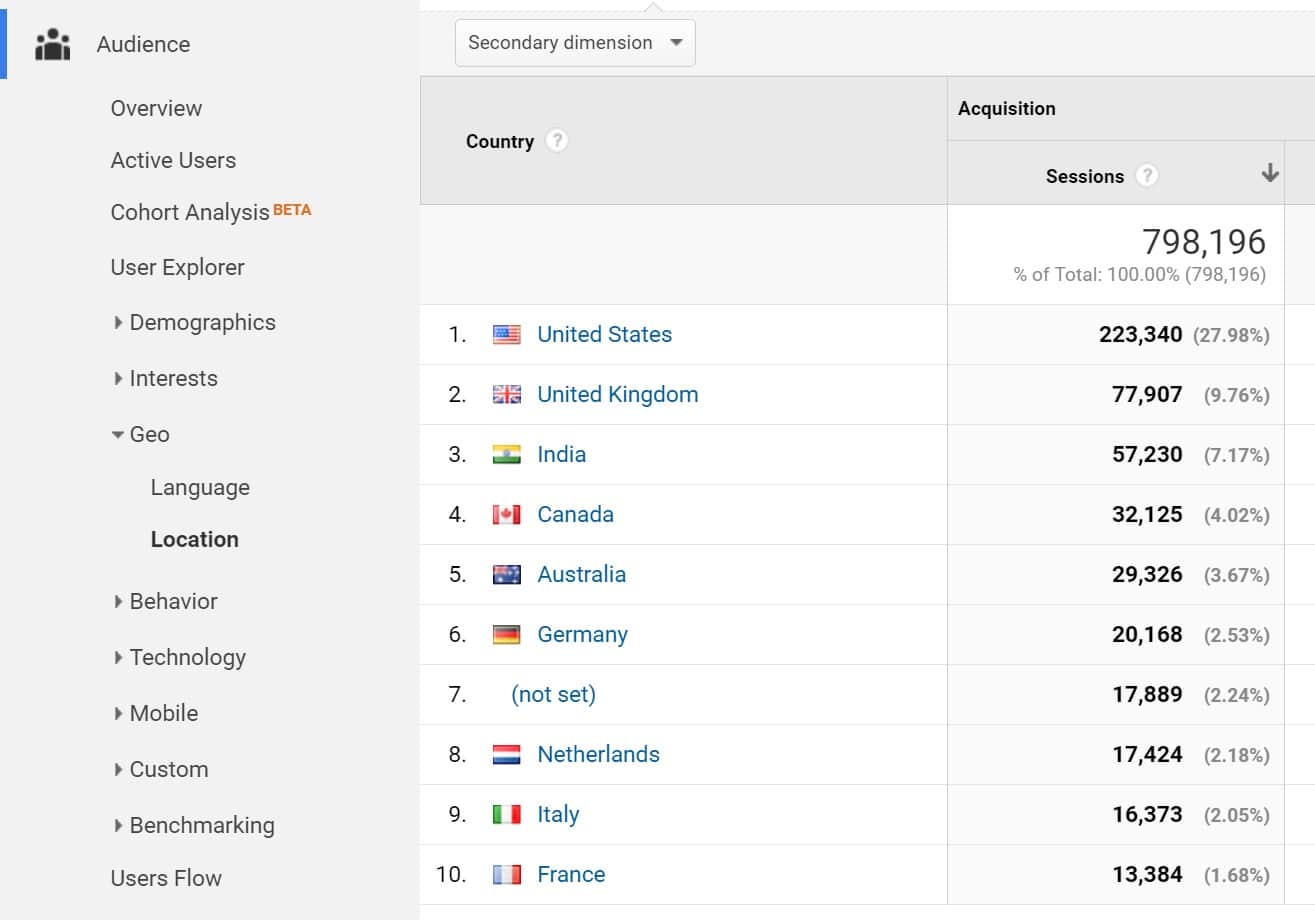This screenshot has width=1315, height=920.
Task: Open the Location report menu item
Action: point(194,539)
